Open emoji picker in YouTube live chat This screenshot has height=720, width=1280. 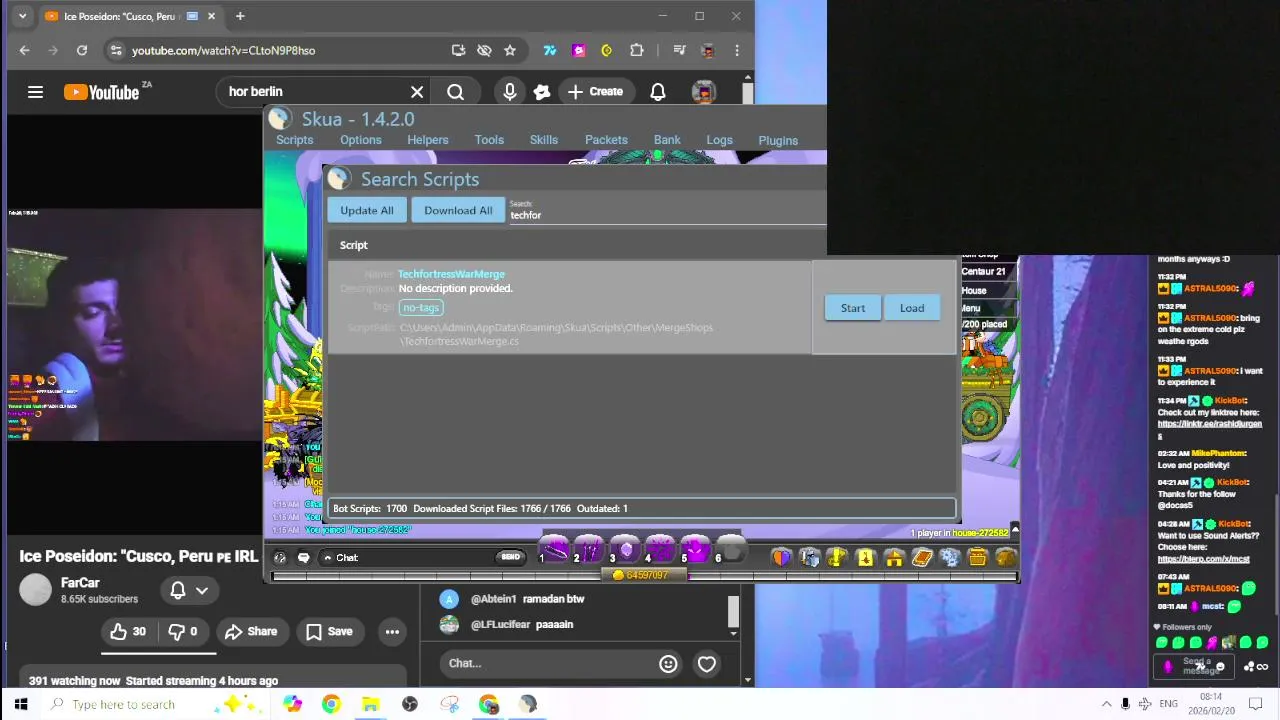point(668,663)
